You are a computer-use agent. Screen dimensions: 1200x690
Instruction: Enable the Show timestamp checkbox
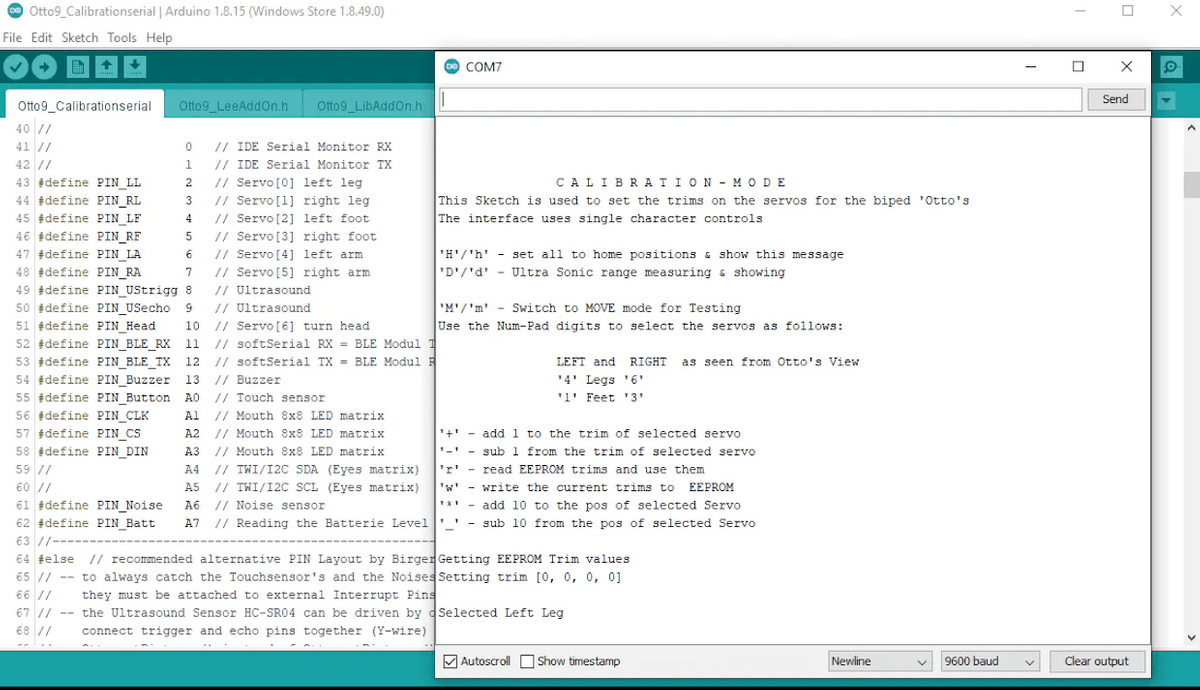[527, 661]
